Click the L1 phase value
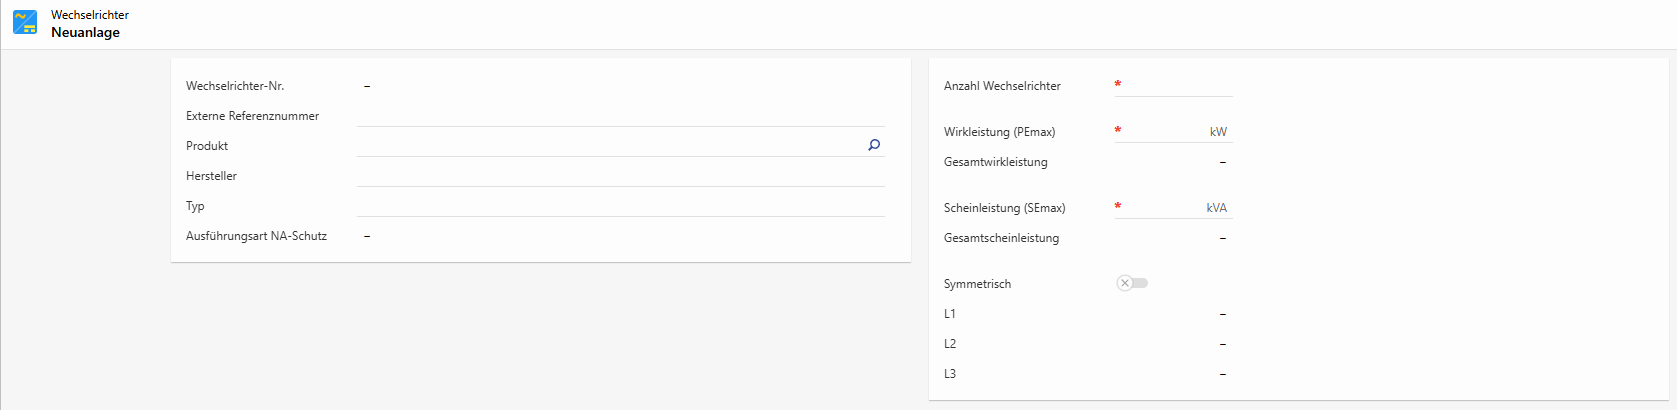The image size is (1677, 410). click(1222, 314)
